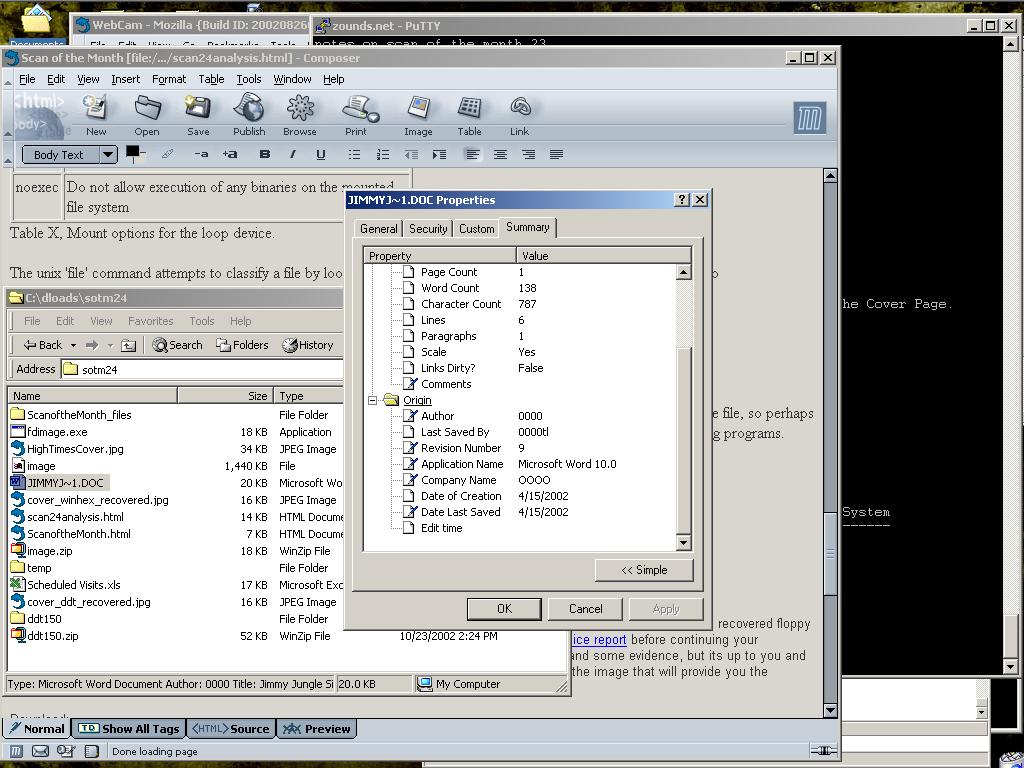Open the Tools menu in Composer

point(249,79)
